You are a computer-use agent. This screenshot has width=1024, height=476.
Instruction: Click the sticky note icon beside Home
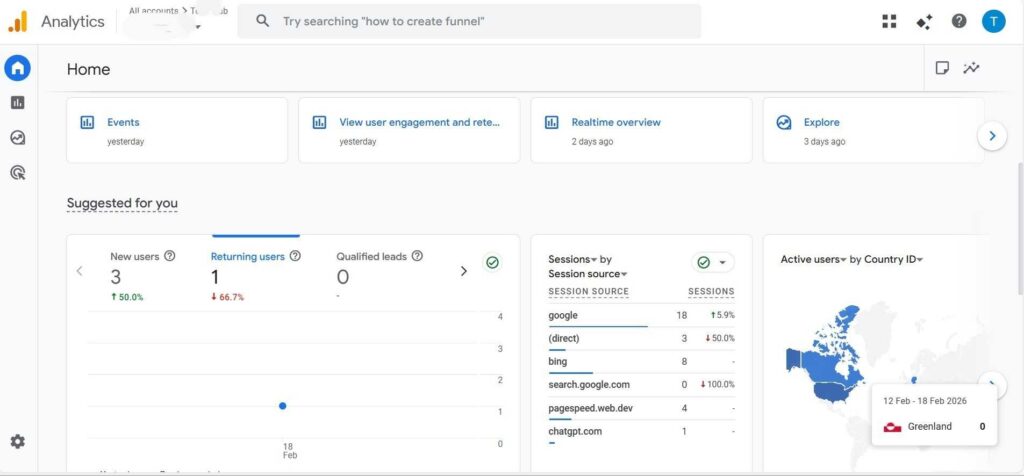click(942, 68)
